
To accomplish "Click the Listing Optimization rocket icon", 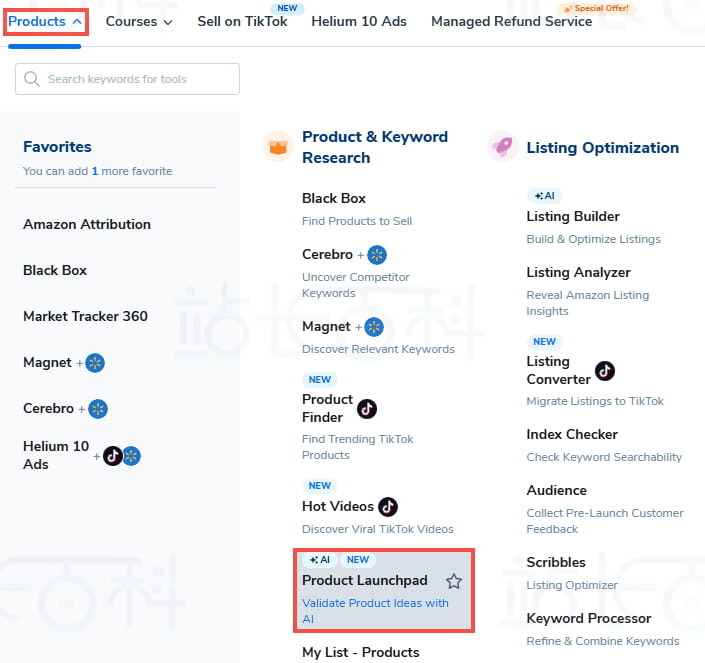I will [503, 146].
